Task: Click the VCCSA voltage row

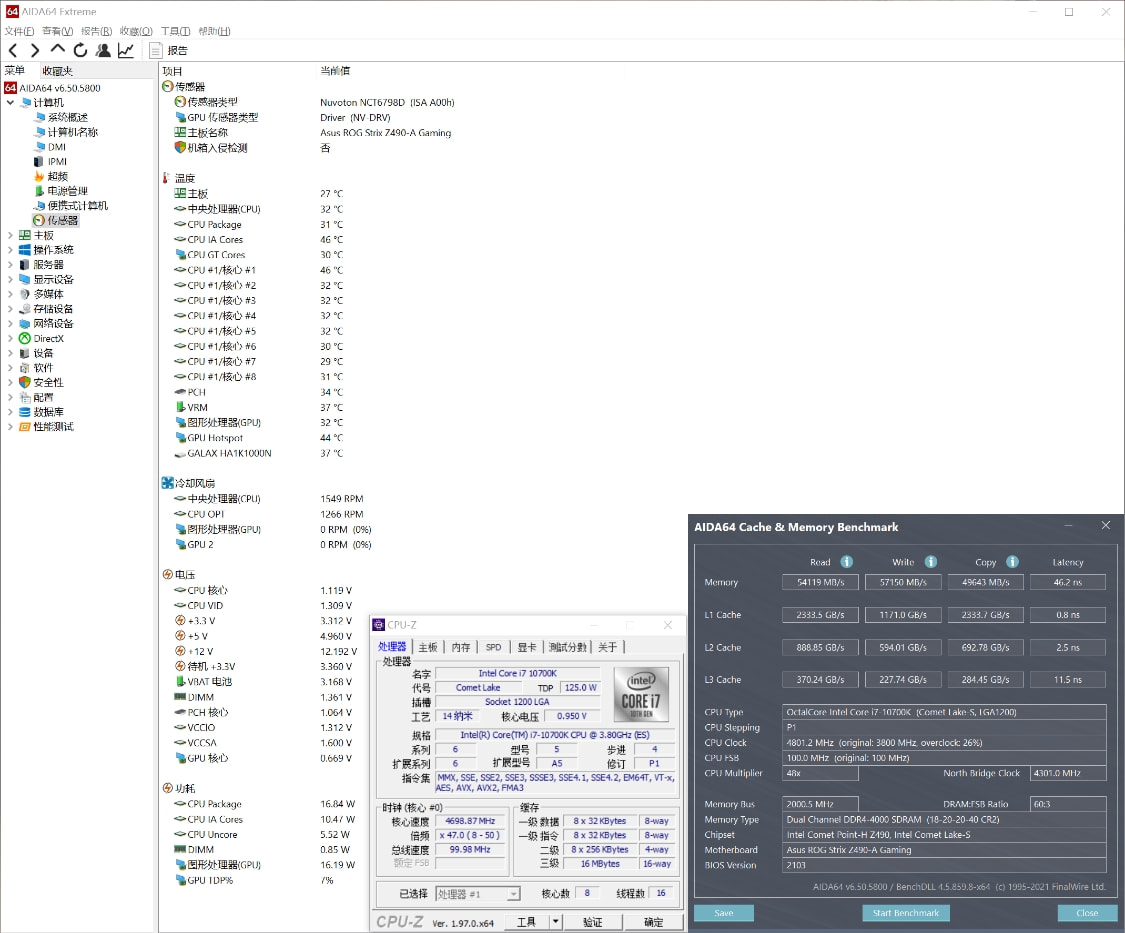Action: pyautogui.click(x=263, y=743)
